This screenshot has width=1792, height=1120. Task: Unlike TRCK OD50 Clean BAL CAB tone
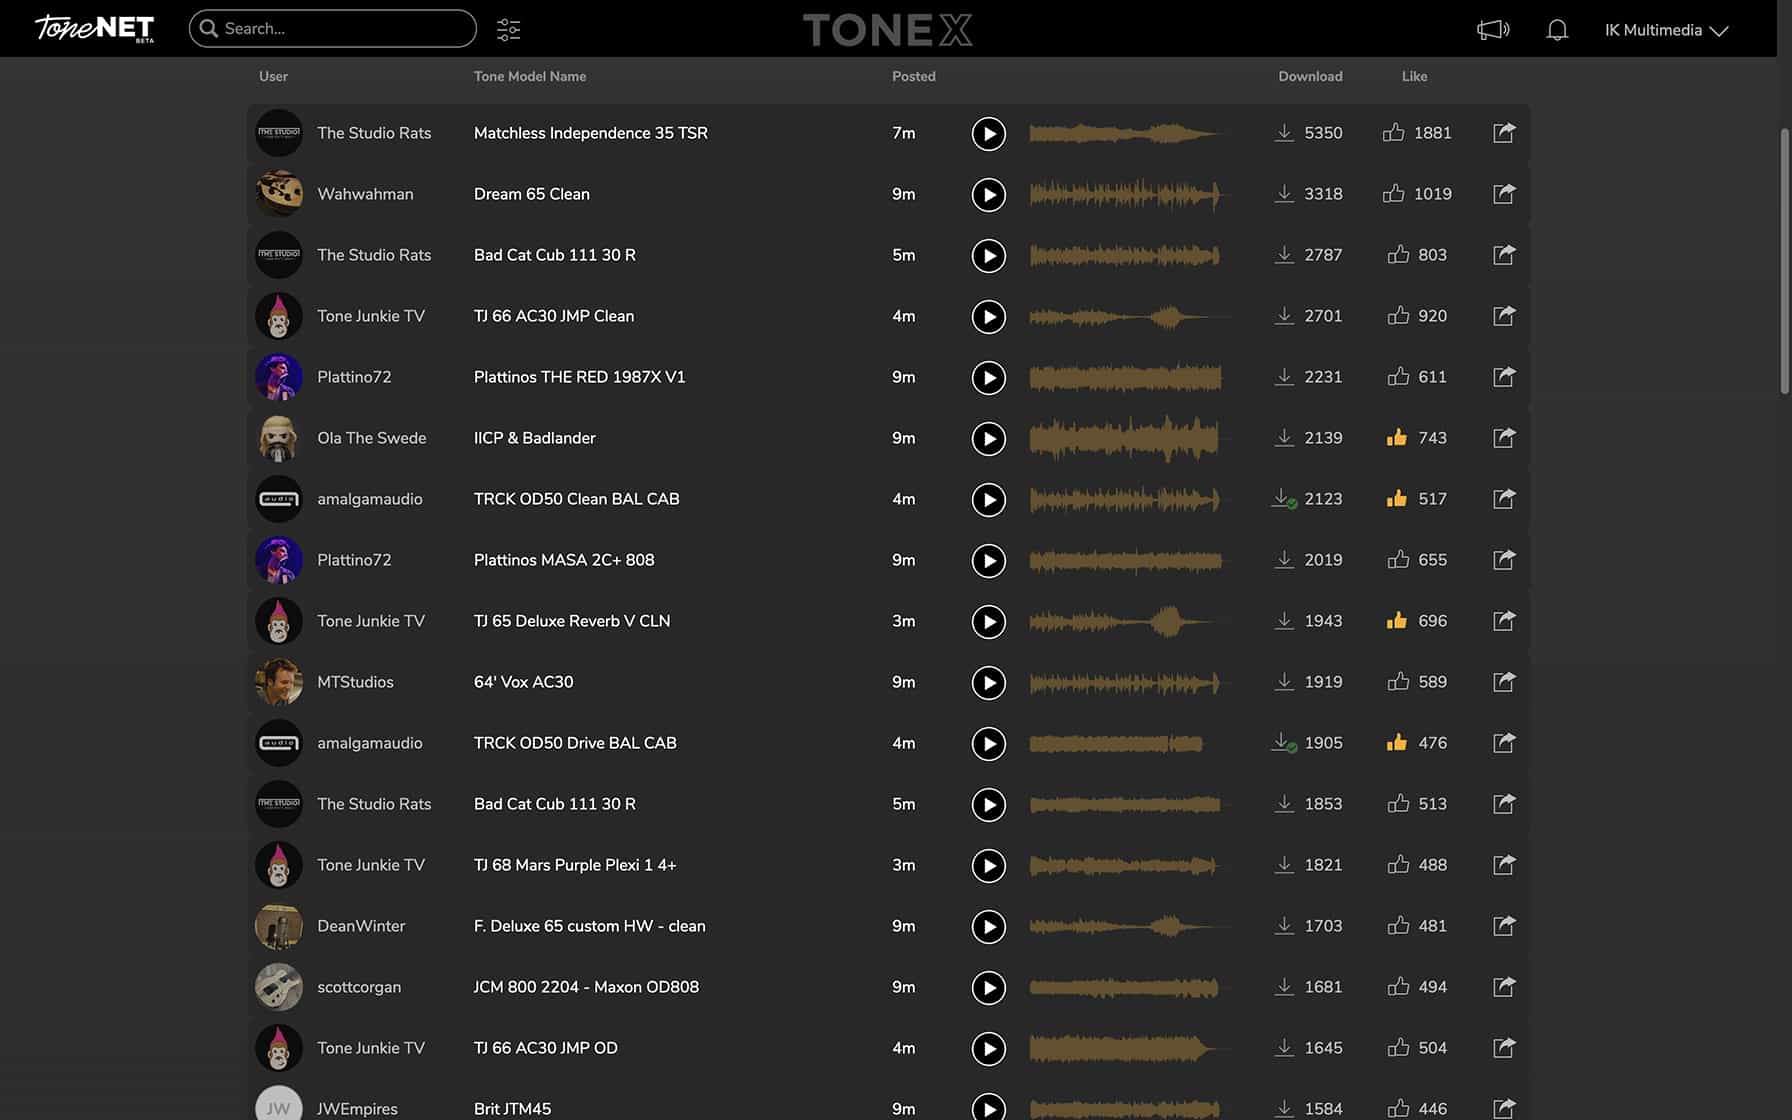coord(1397,498)
